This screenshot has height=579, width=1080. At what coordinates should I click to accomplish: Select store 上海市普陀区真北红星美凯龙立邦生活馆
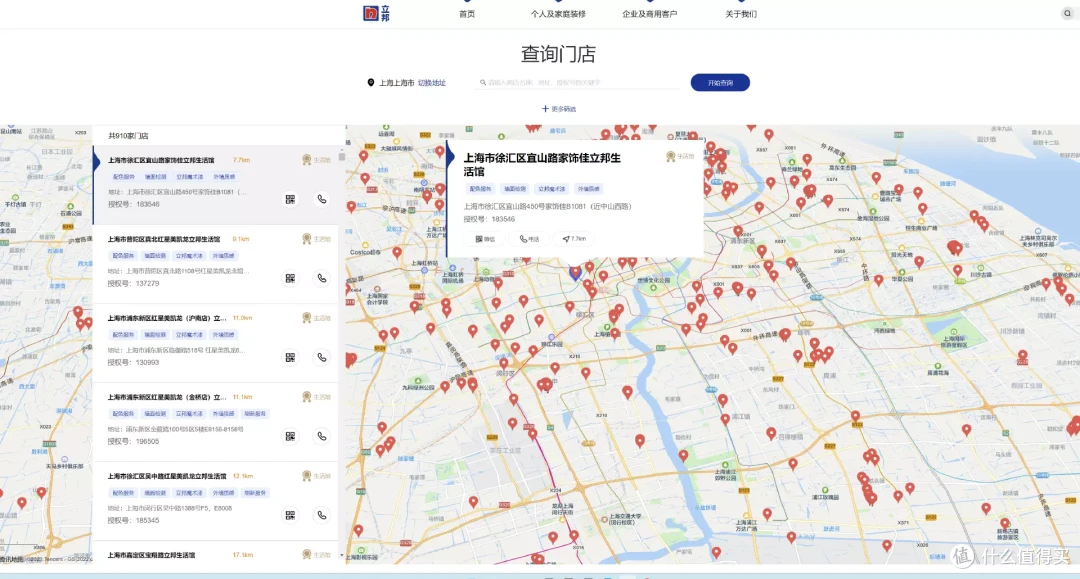pyautogui.click(x=164, y=239)
